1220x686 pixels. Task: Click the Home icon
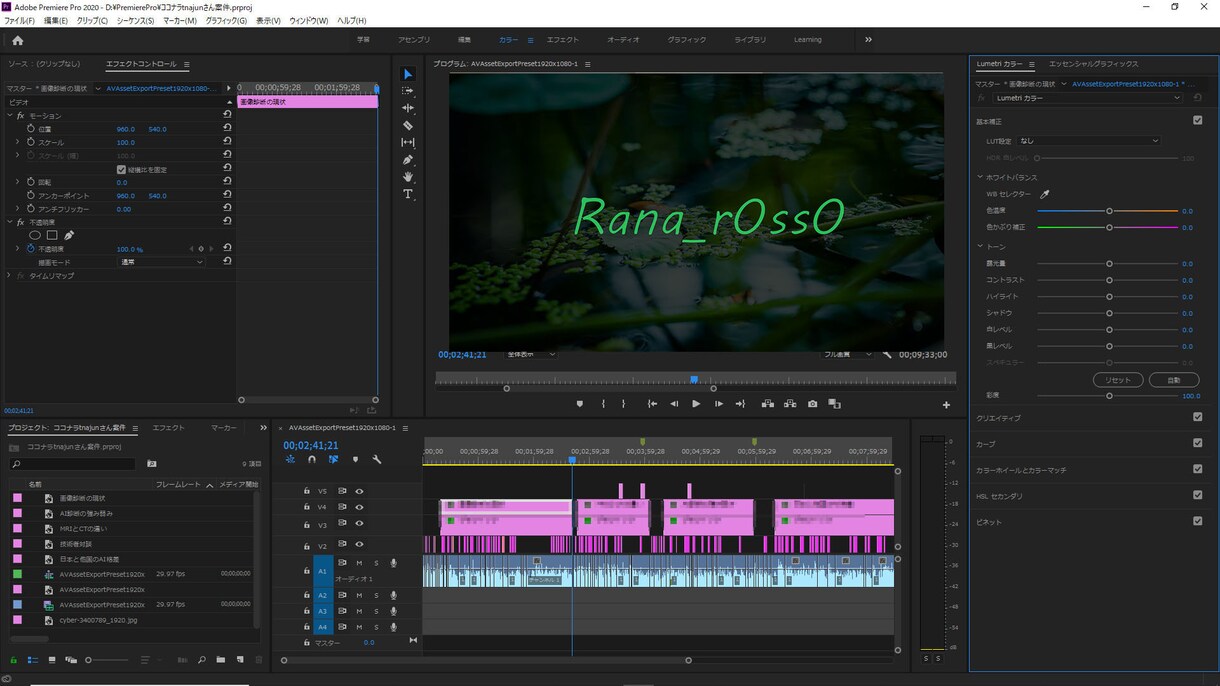(x=17, y=40)
